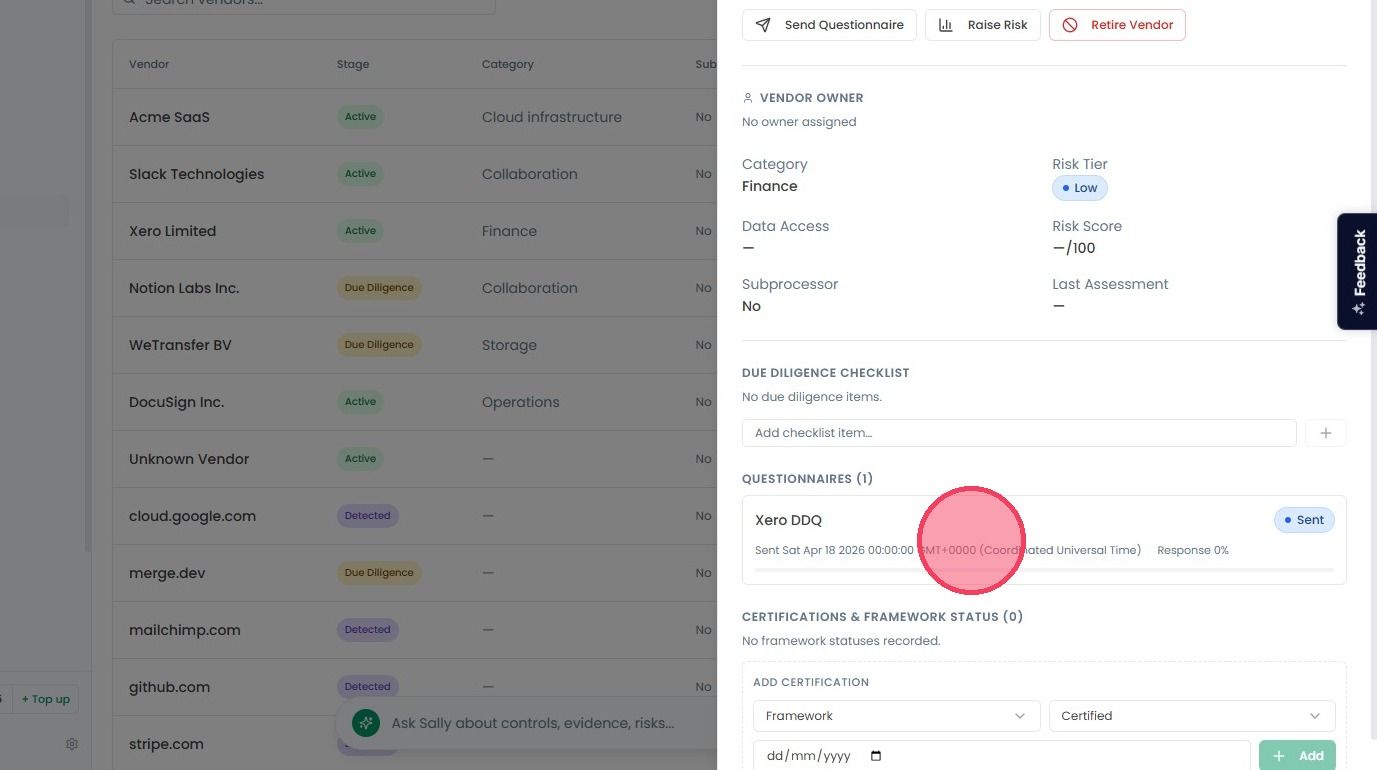Click Due Diligence badge for Notion Labs Inc.

pos(379,288)
